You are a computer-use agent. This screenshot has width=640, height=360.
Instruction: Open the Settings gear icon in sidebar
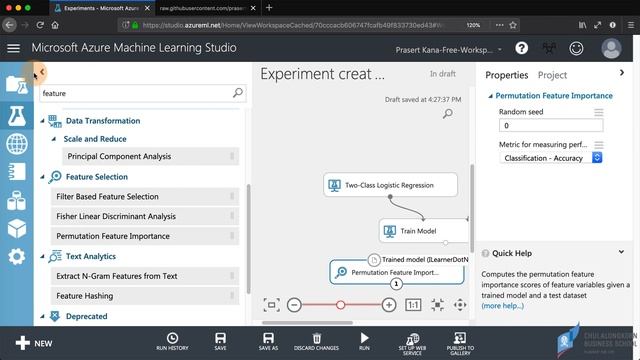point(17,257)
